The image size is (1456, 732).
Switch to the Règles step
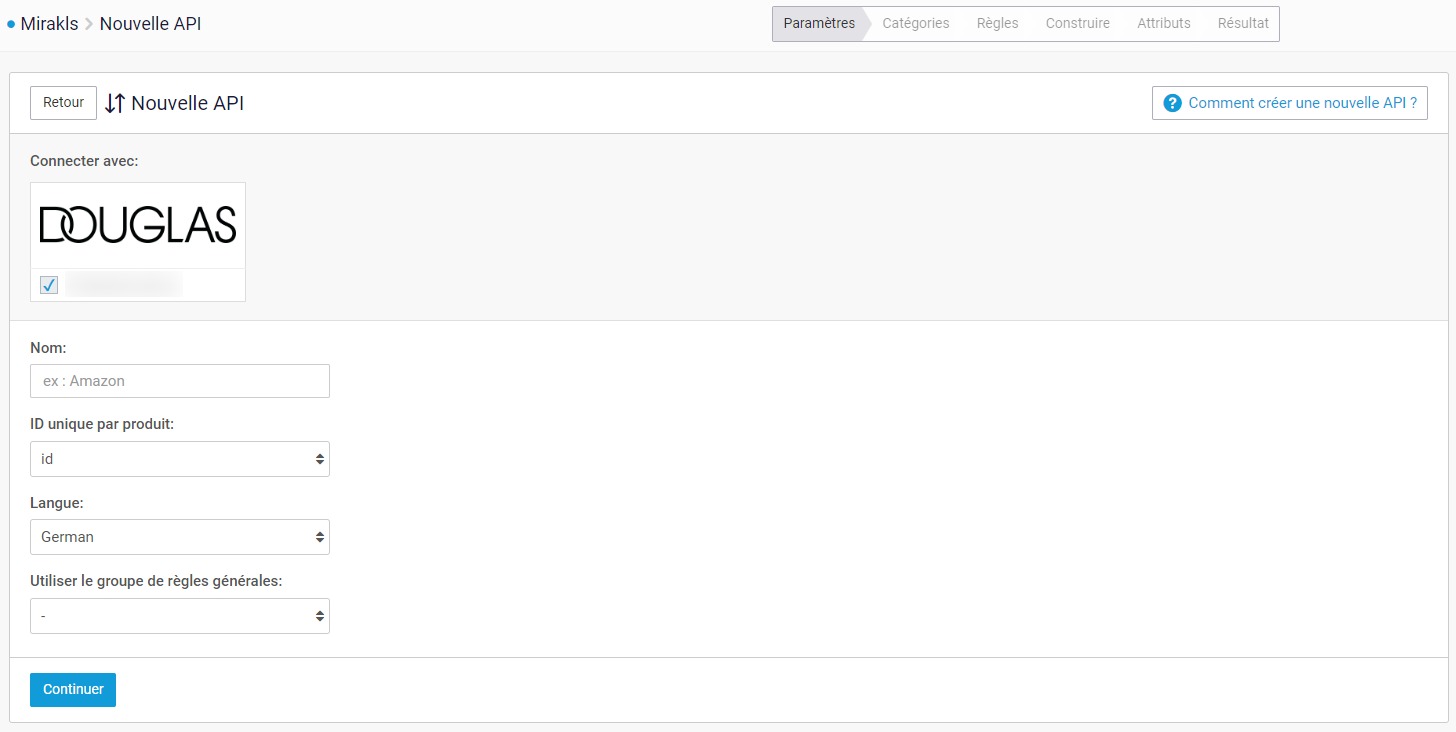click(x=997, y=24)
